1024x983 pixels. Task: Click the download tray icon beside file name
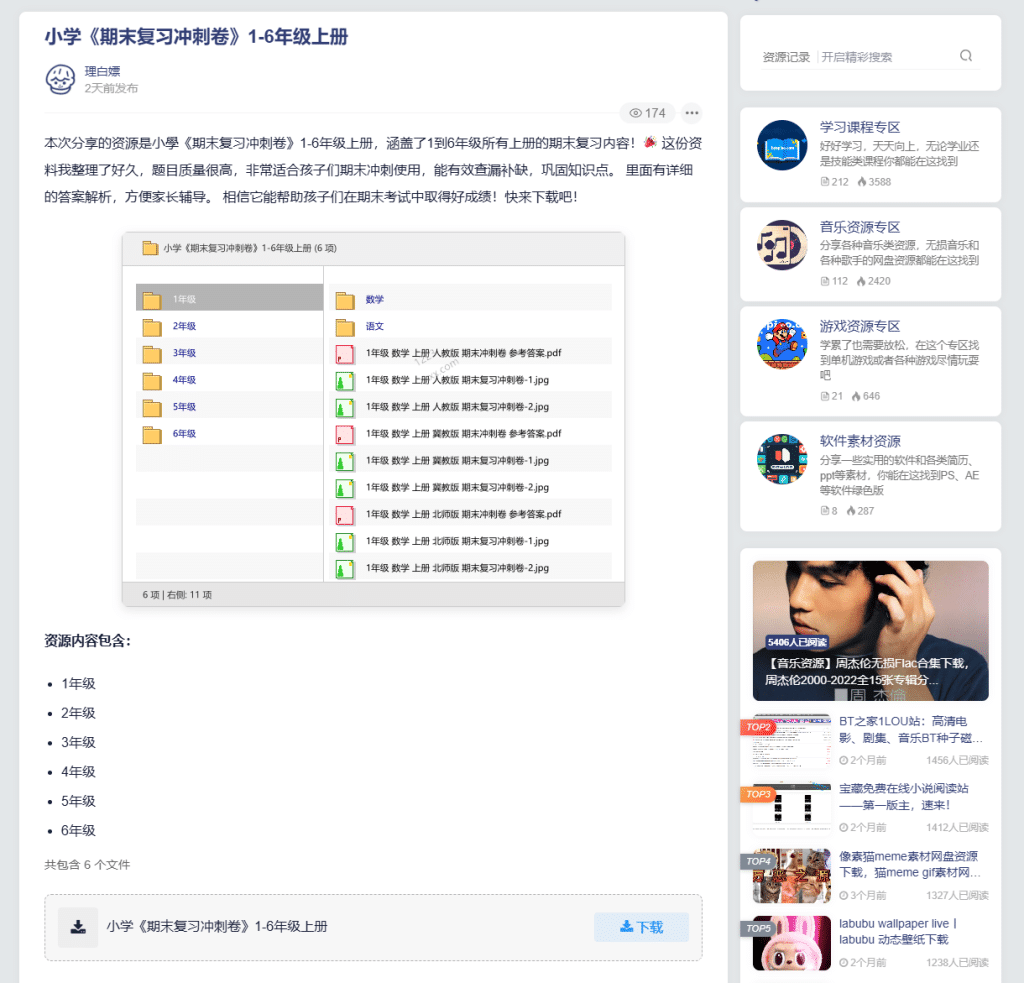click(x=78, y=927)
